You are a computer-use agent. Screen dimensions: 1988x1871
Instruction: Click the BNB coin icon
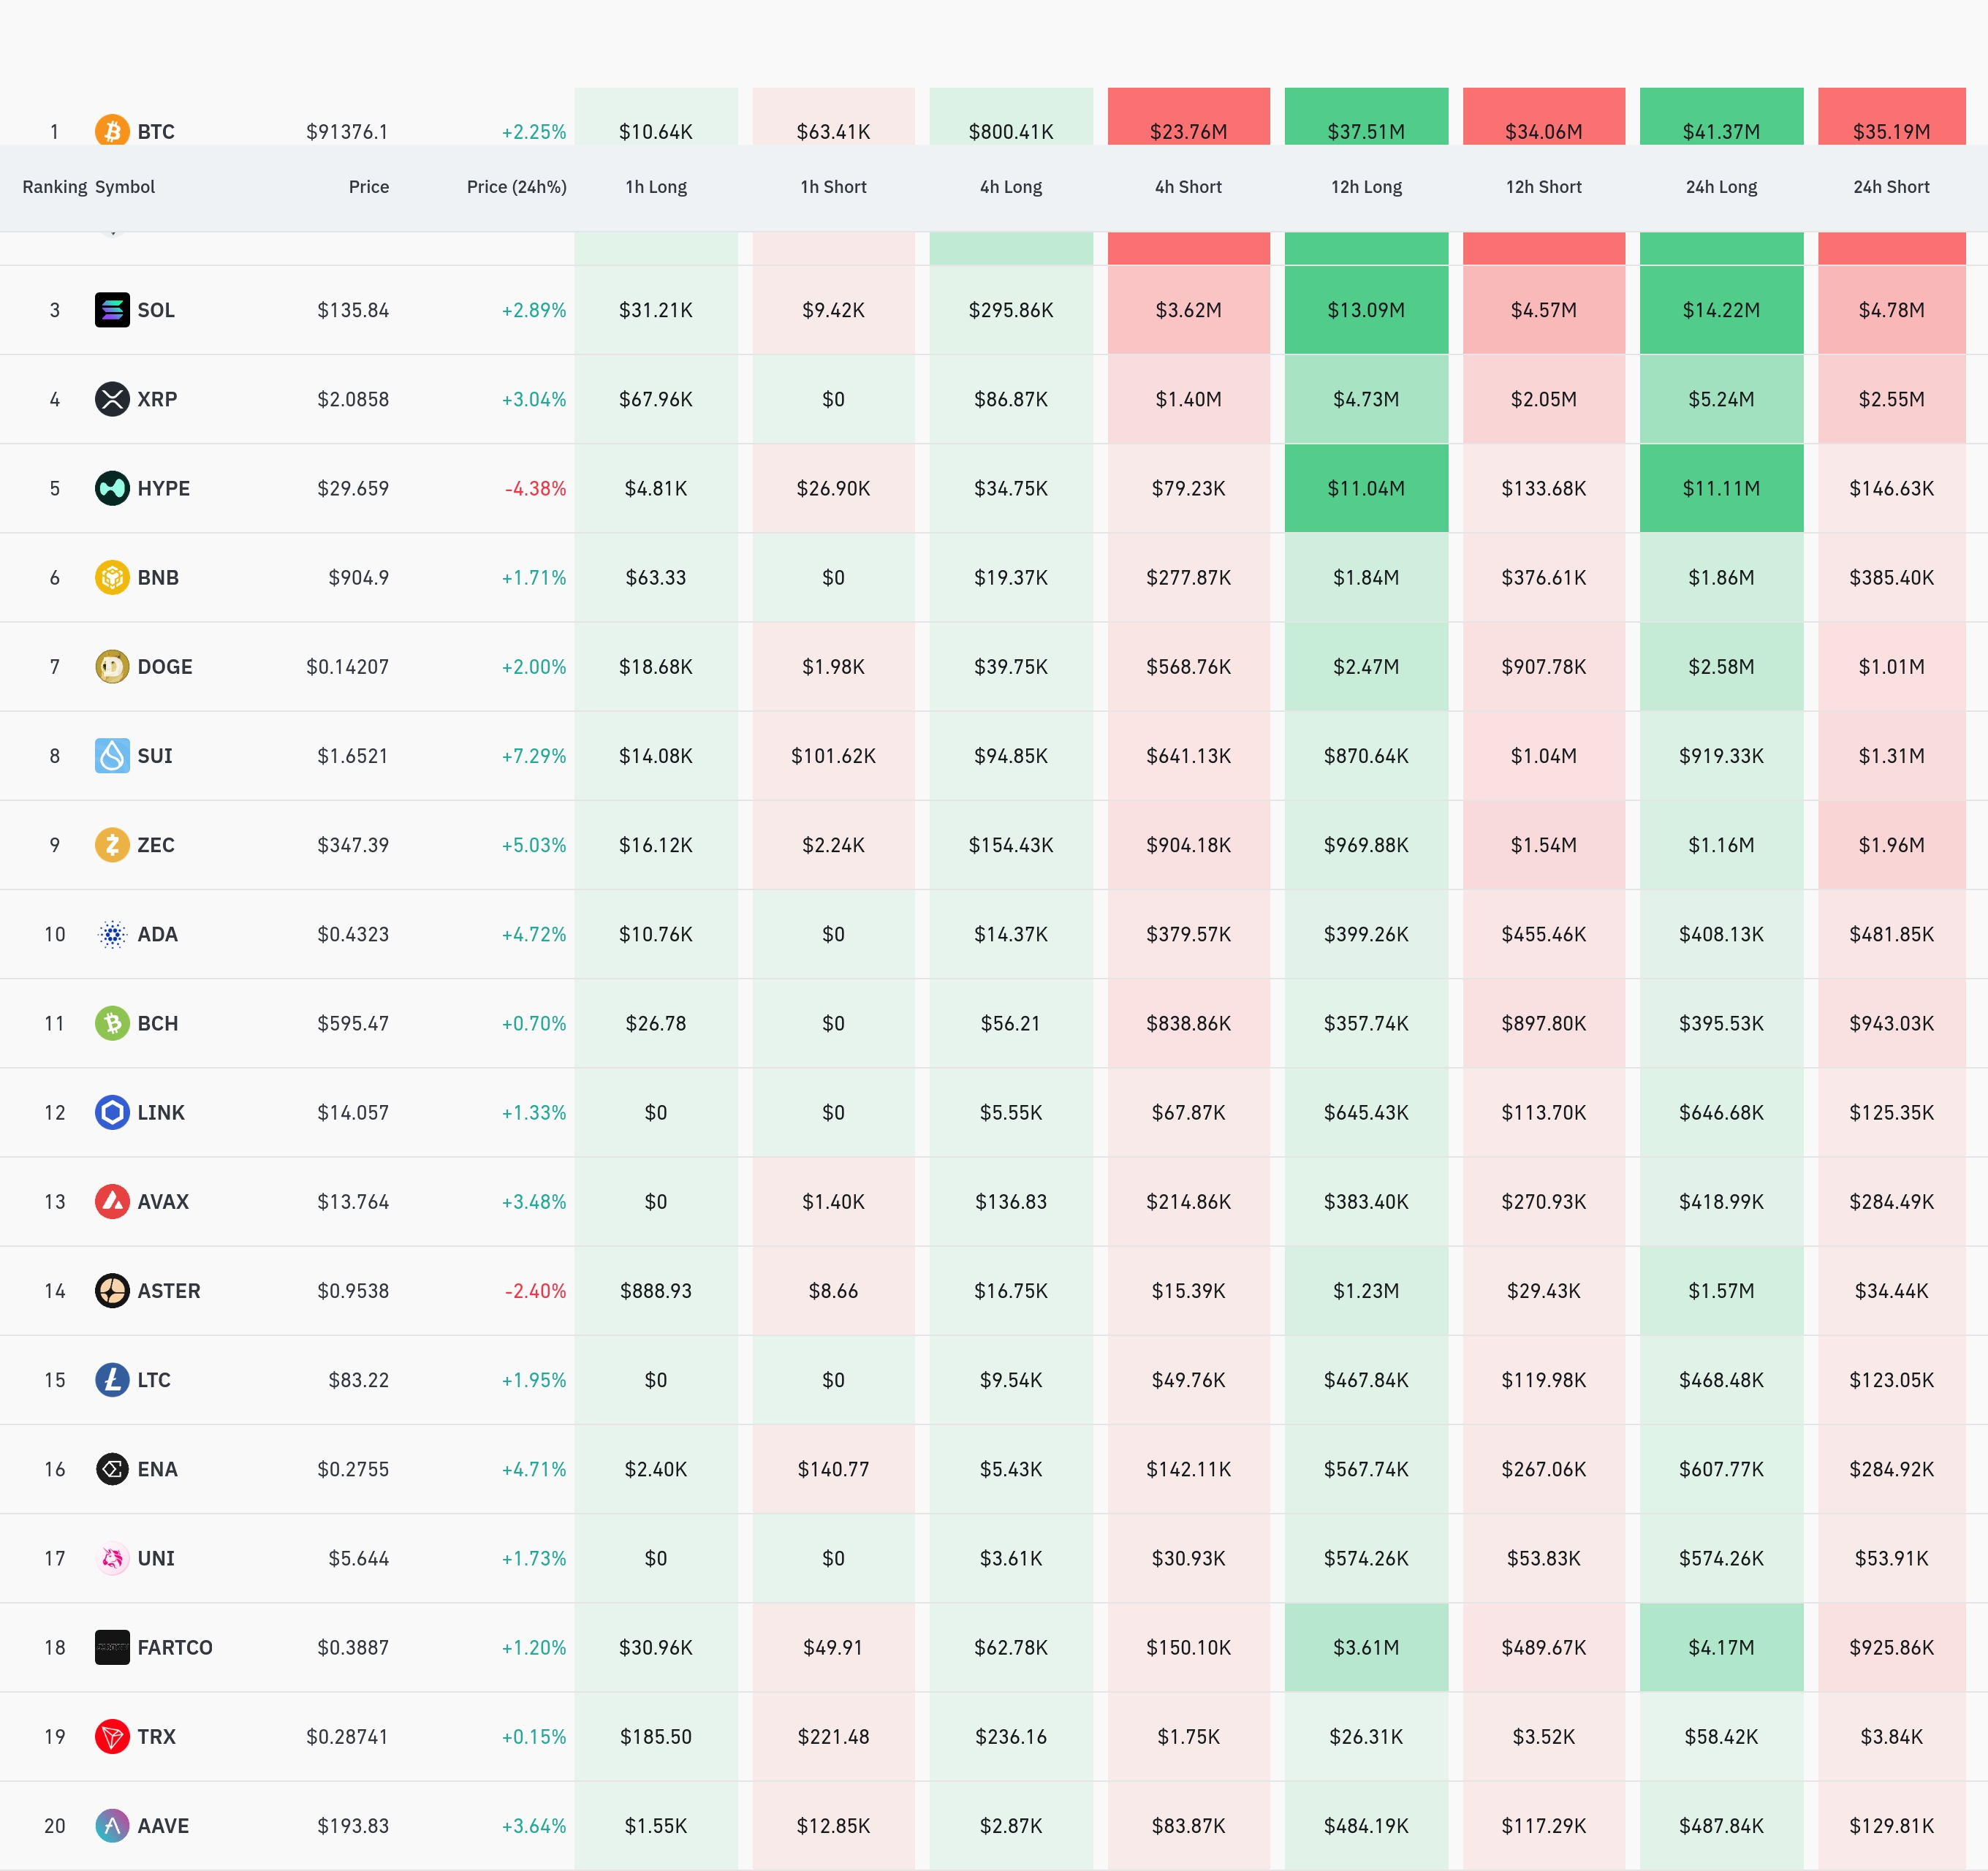[112, 577]
